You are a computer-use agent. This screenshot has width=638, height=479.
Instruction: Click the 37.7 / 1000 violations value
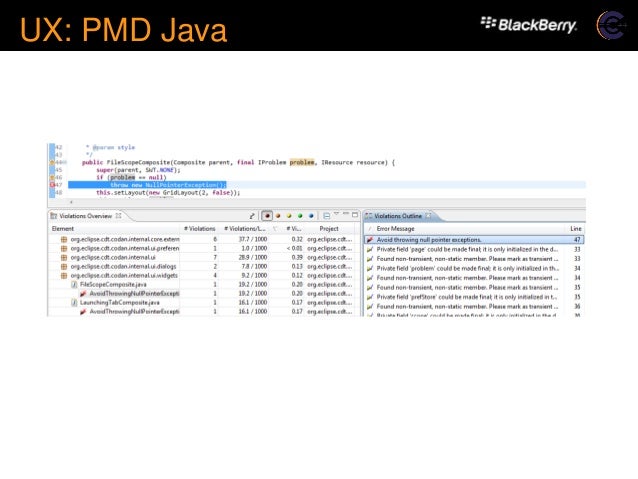tap(253, 239)
